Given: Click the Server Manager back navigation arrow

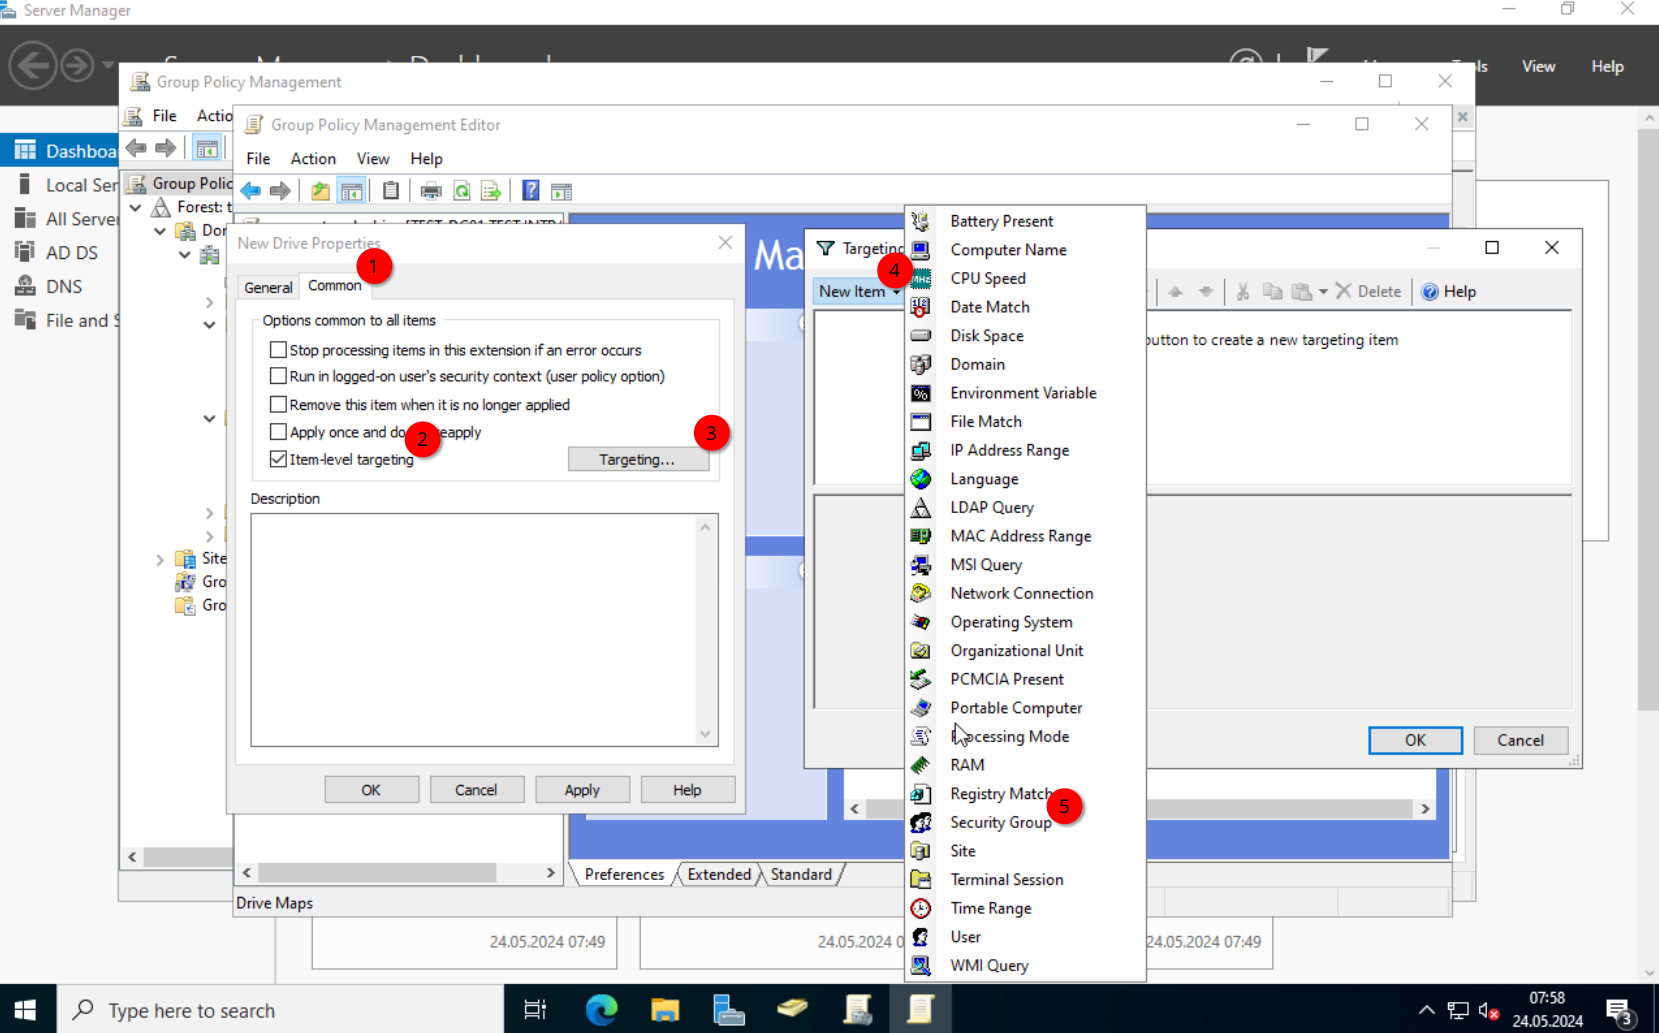Looking at the screenshot, I should pos(33,66).
